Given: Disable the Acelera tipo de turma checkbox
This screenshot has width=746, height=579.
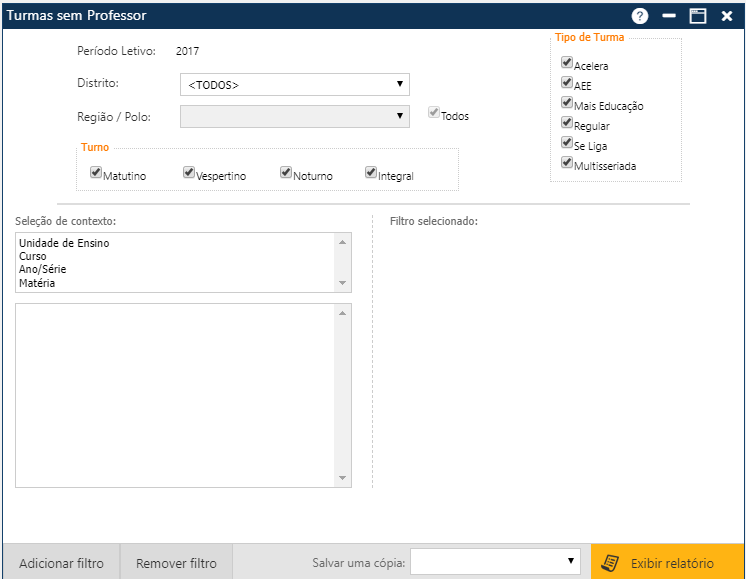Looking at the screenshot, I should (x=567, y=62).
